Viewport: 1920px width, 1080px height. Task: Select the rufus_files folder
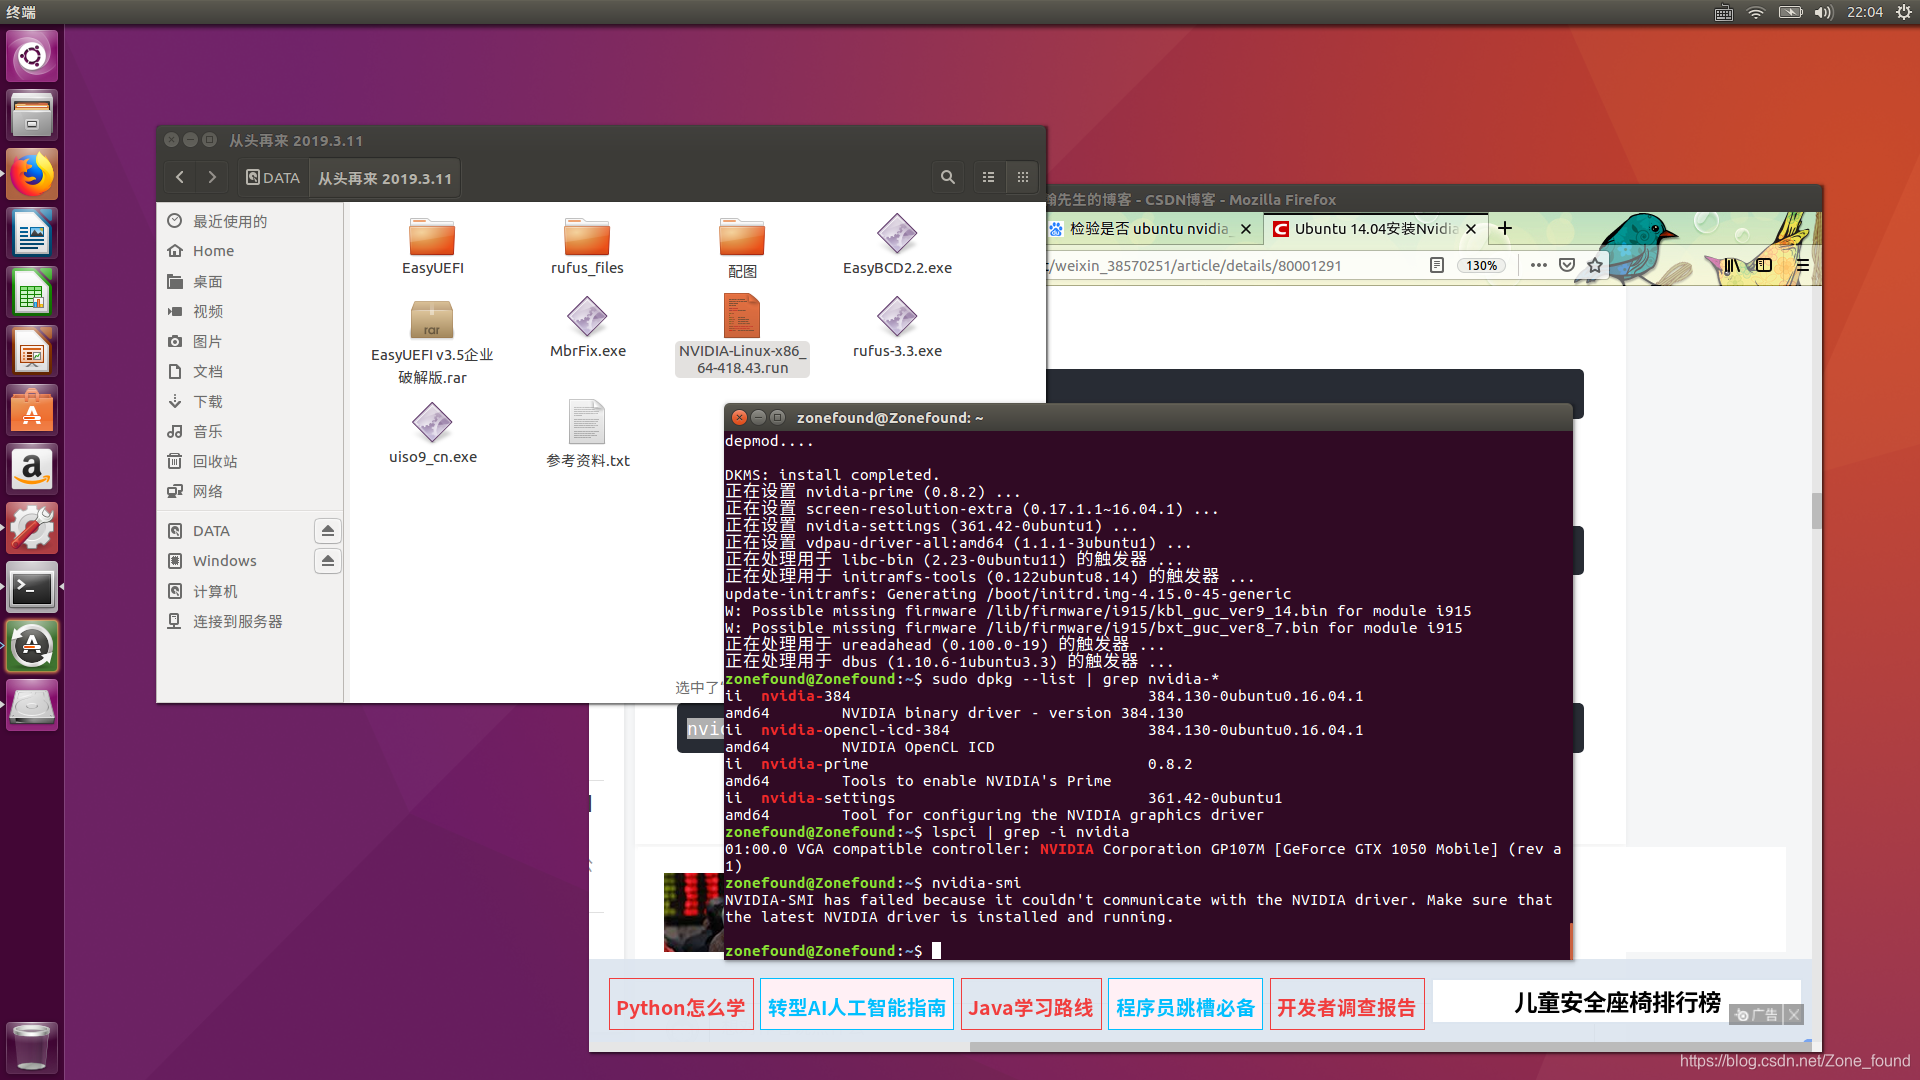click(x=587, y=246)
